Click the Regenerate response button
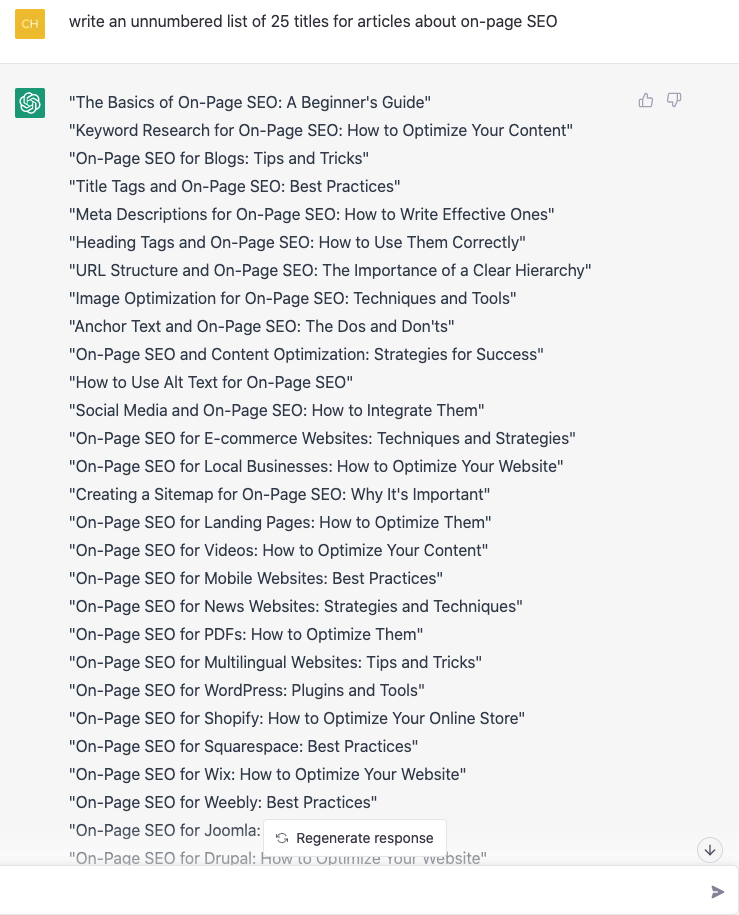 coord(355,838)
